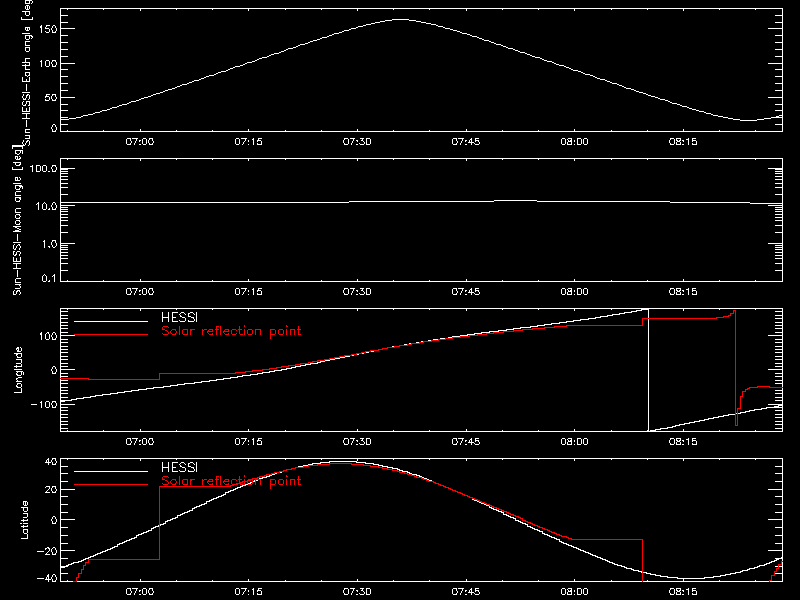Click the 100.0 tick on Moon angle axis
Image resolution: width=800 pixels, height=600 pixels.
(43, 169)
